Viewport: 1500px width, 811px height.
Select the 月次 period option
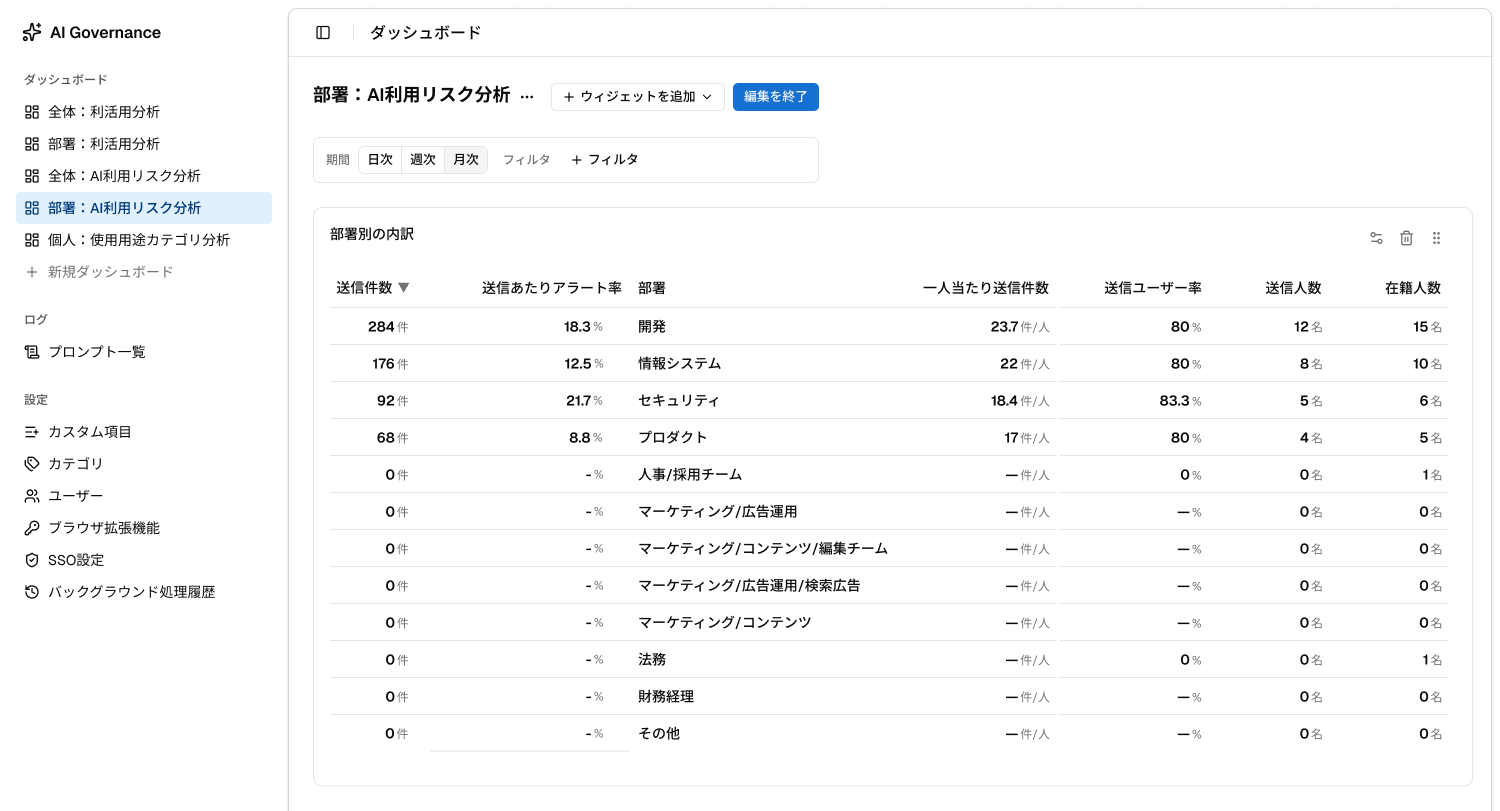pos(466,160)
